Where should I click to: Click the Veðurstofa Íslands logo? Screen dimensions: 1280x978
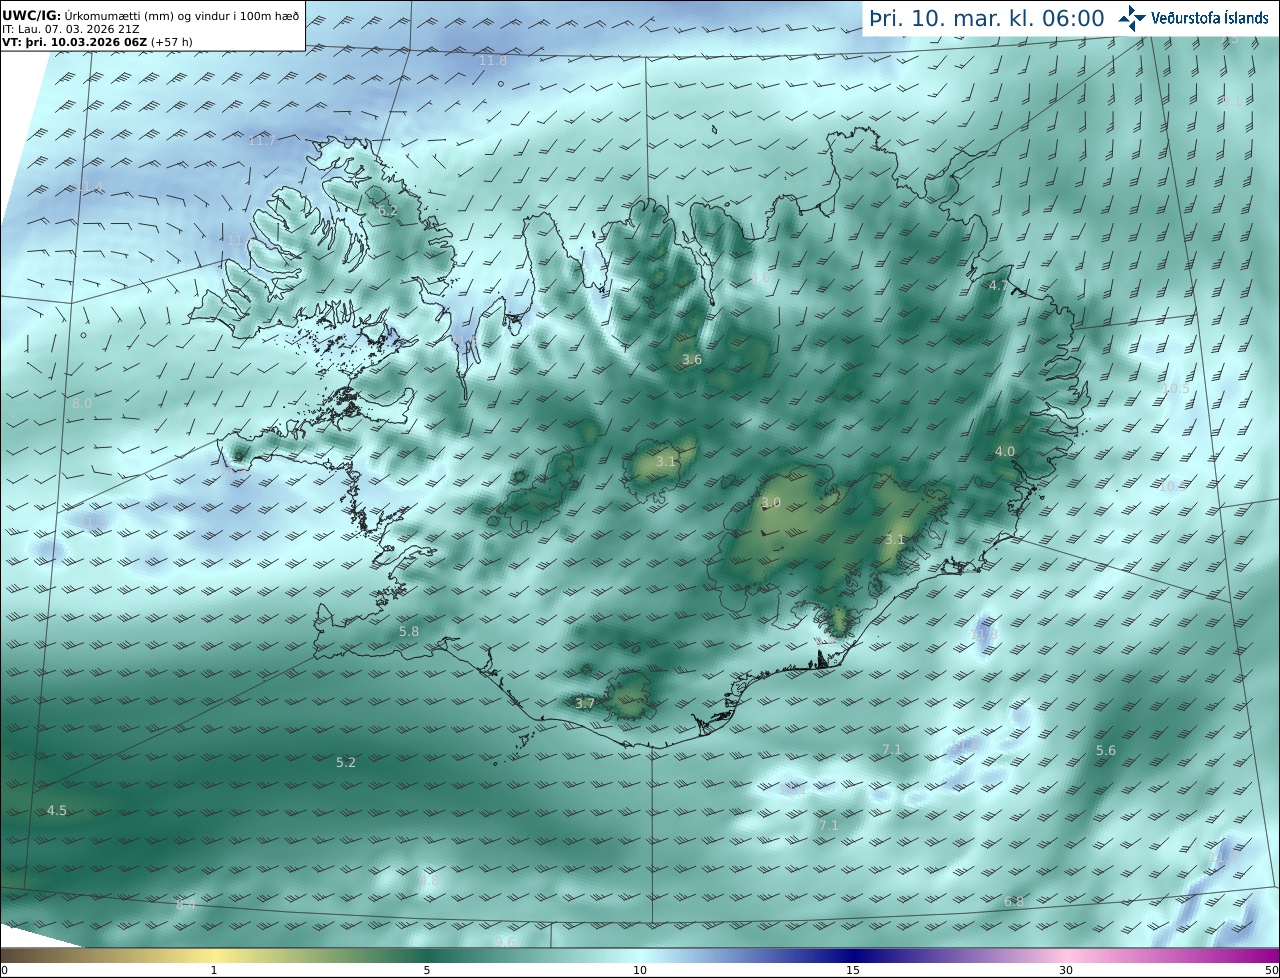point(1193,18)
